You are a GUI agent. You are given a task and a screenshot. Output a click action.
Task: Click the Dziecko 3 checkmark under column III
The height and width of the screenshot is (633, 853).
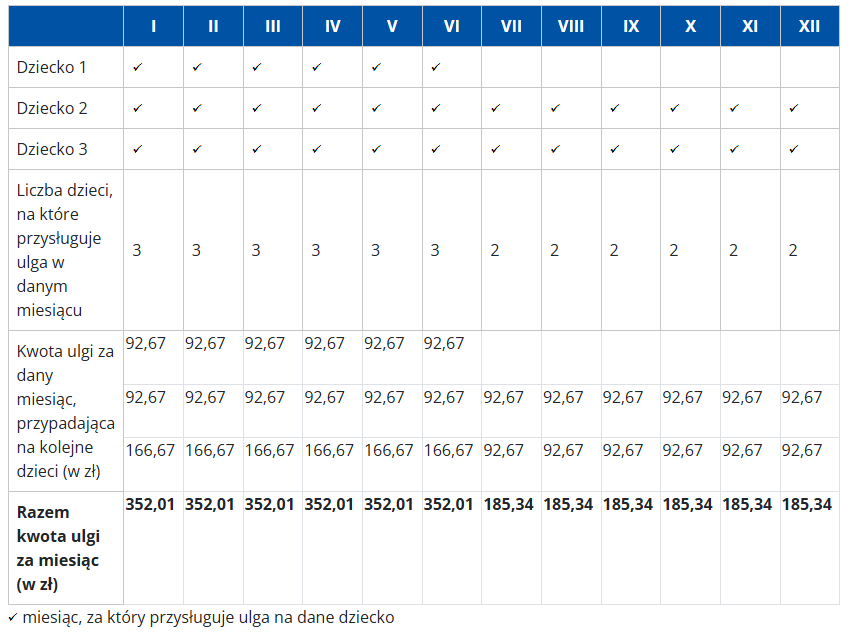point(256,149)
